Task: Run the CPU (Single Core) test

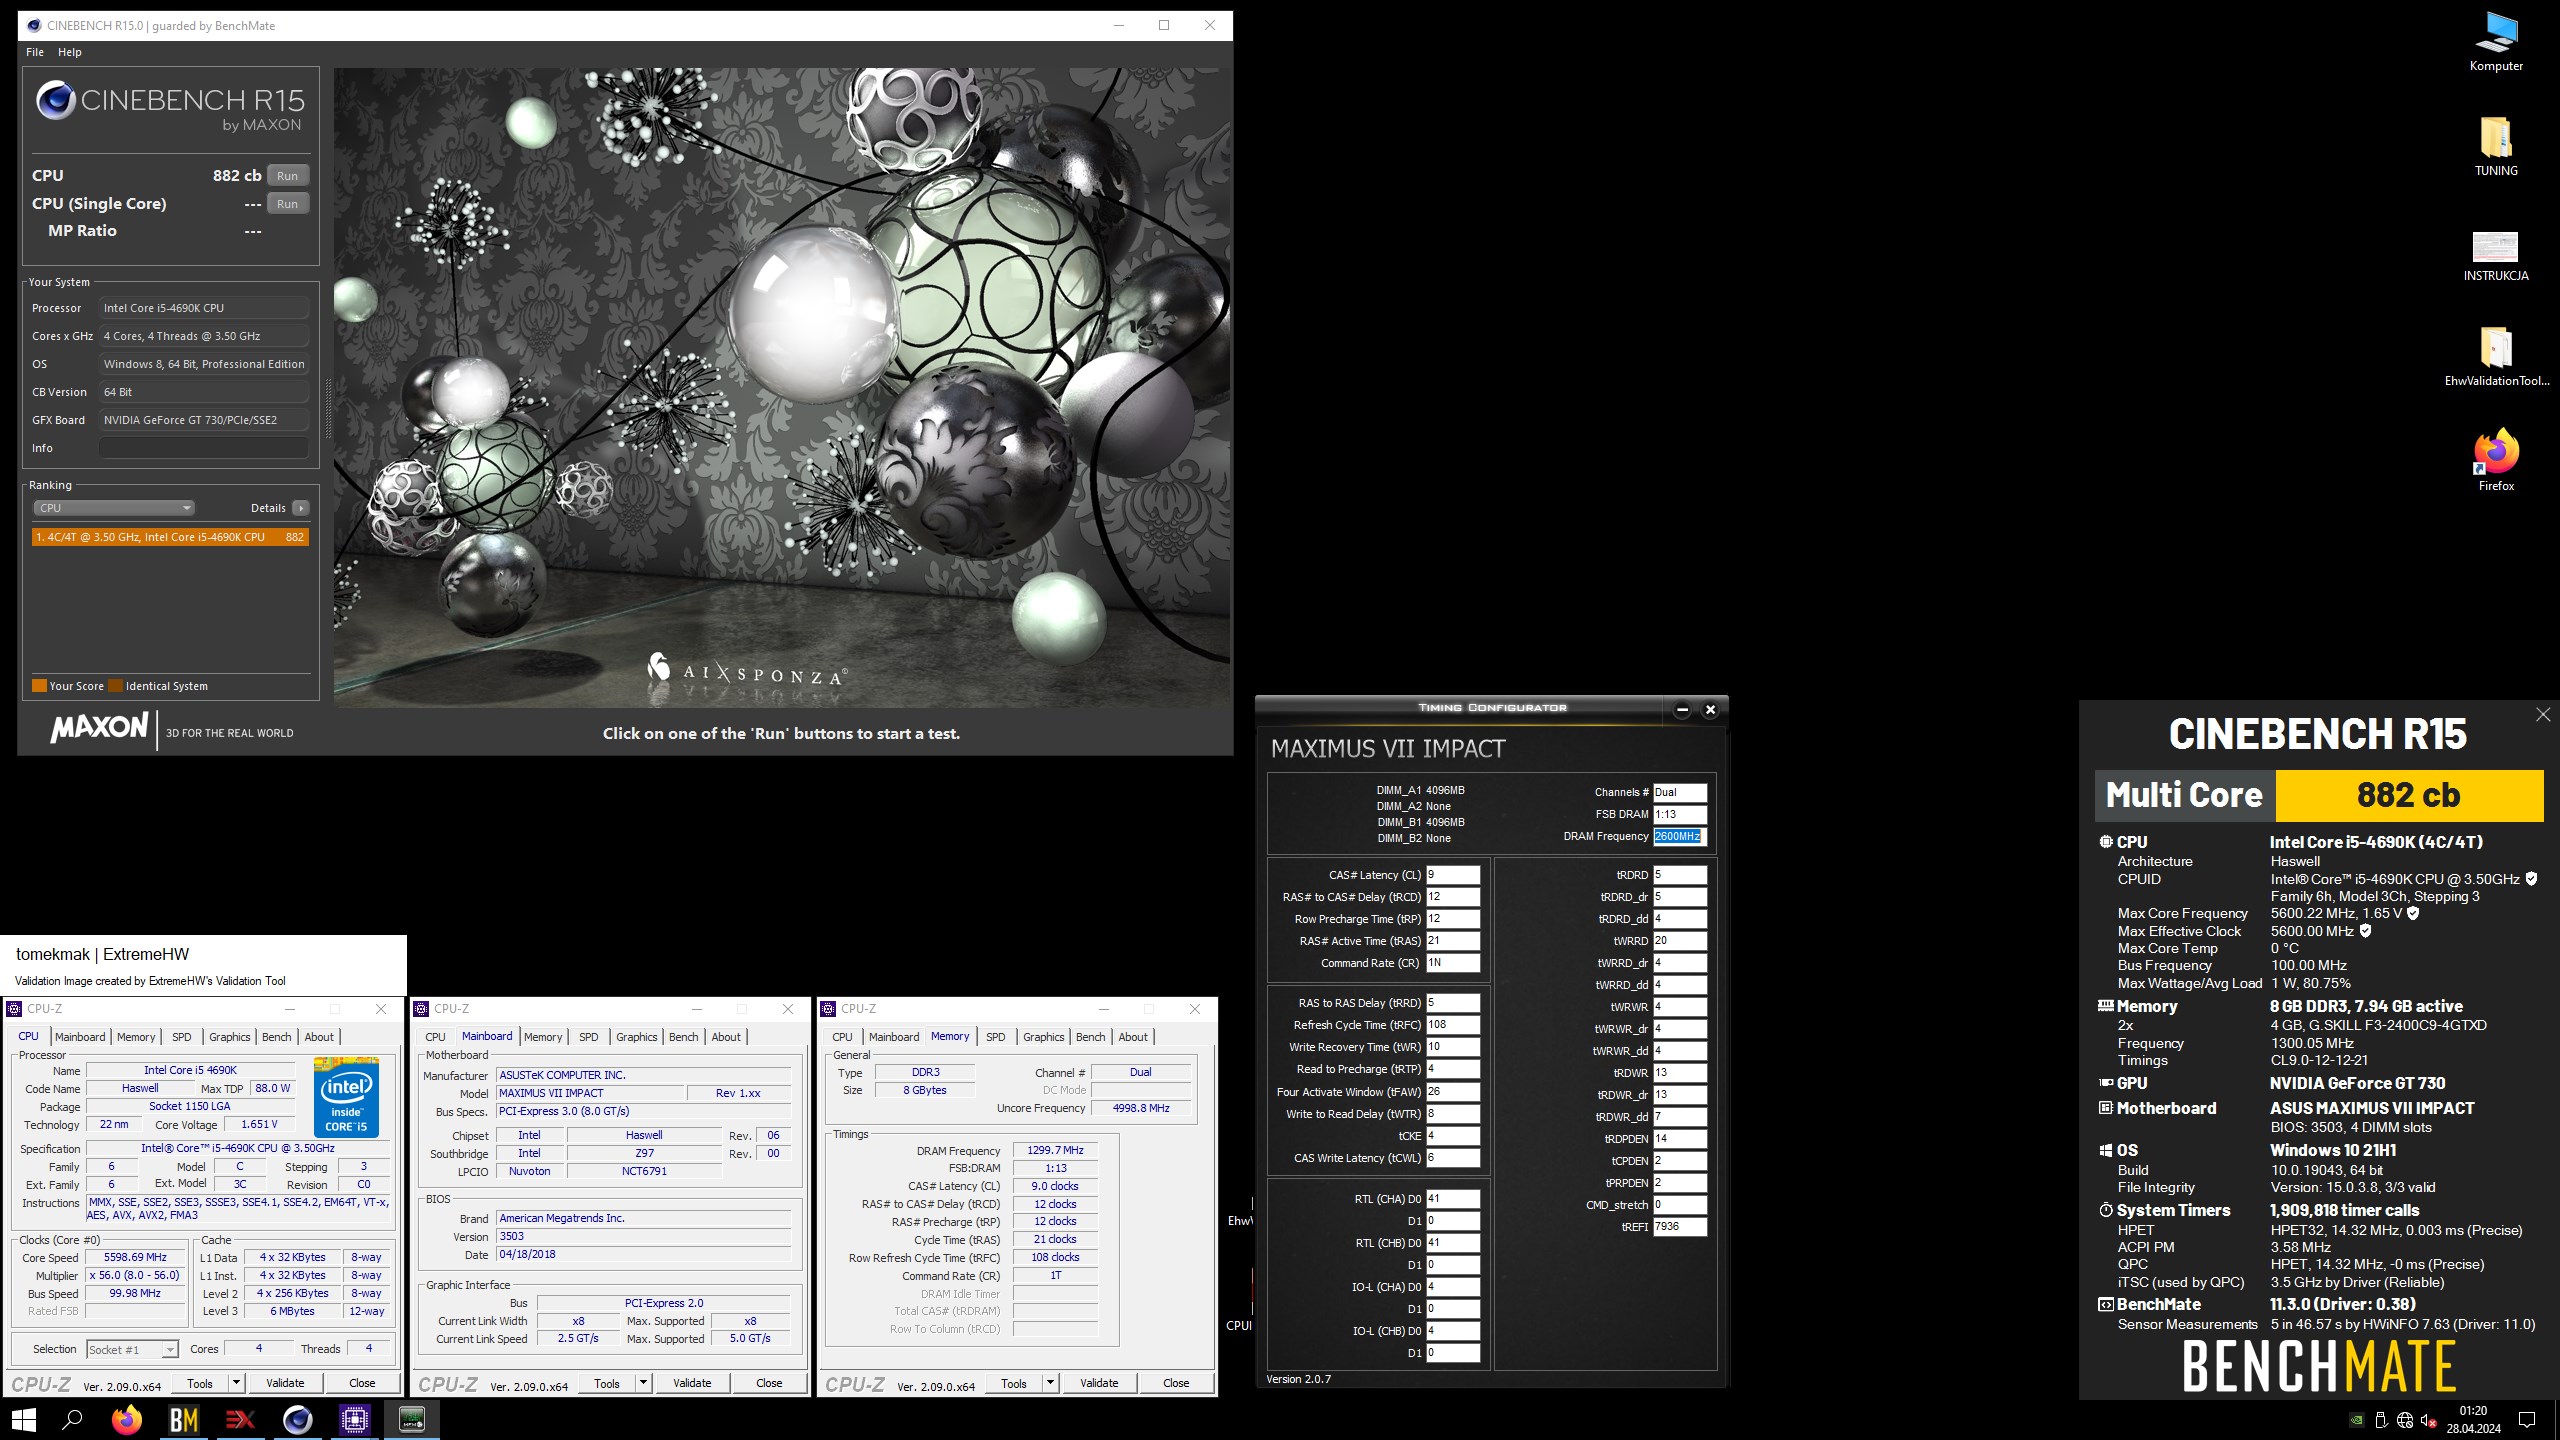Action: [288, 204]
